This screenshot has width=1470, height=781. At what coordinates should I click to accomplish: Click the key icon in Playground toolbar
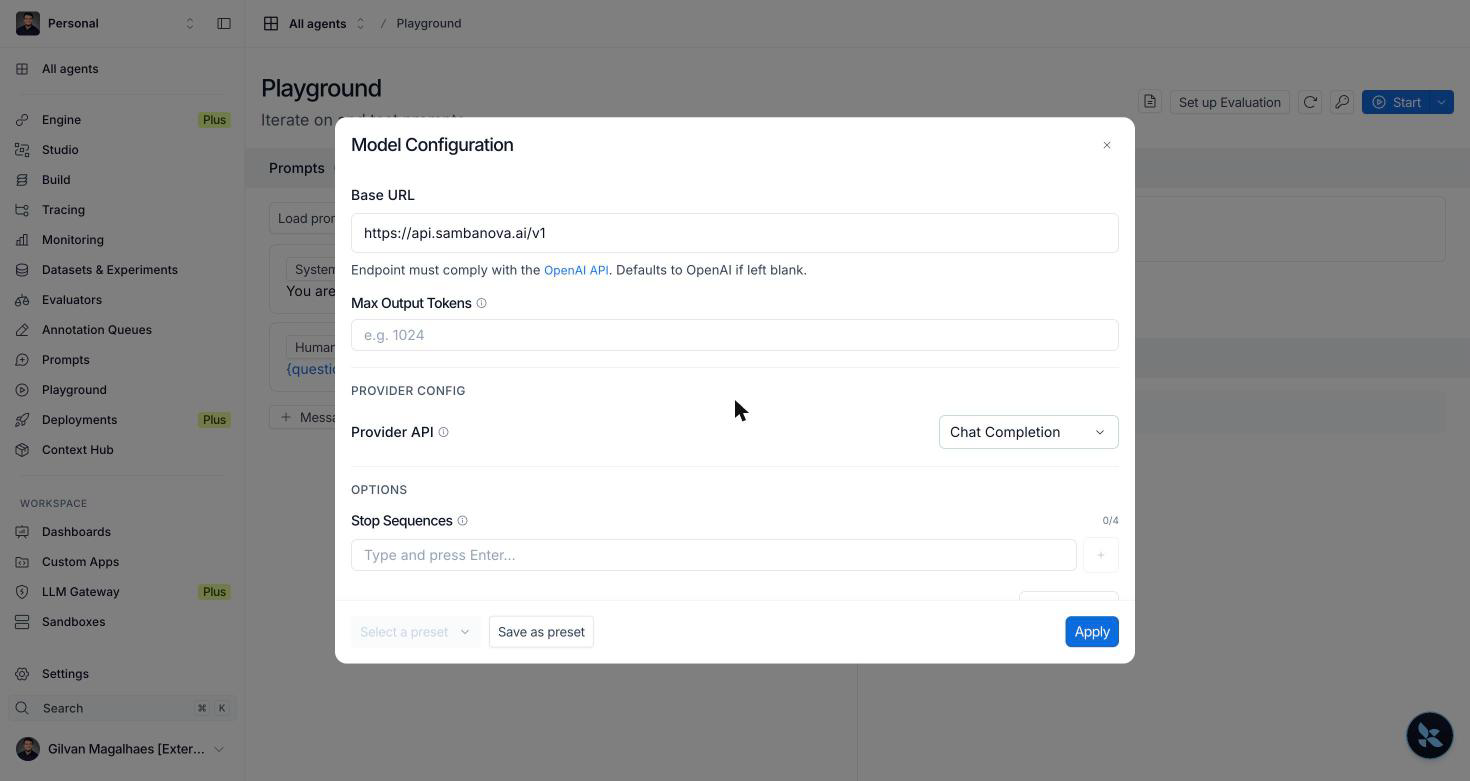coord(1342,102)
